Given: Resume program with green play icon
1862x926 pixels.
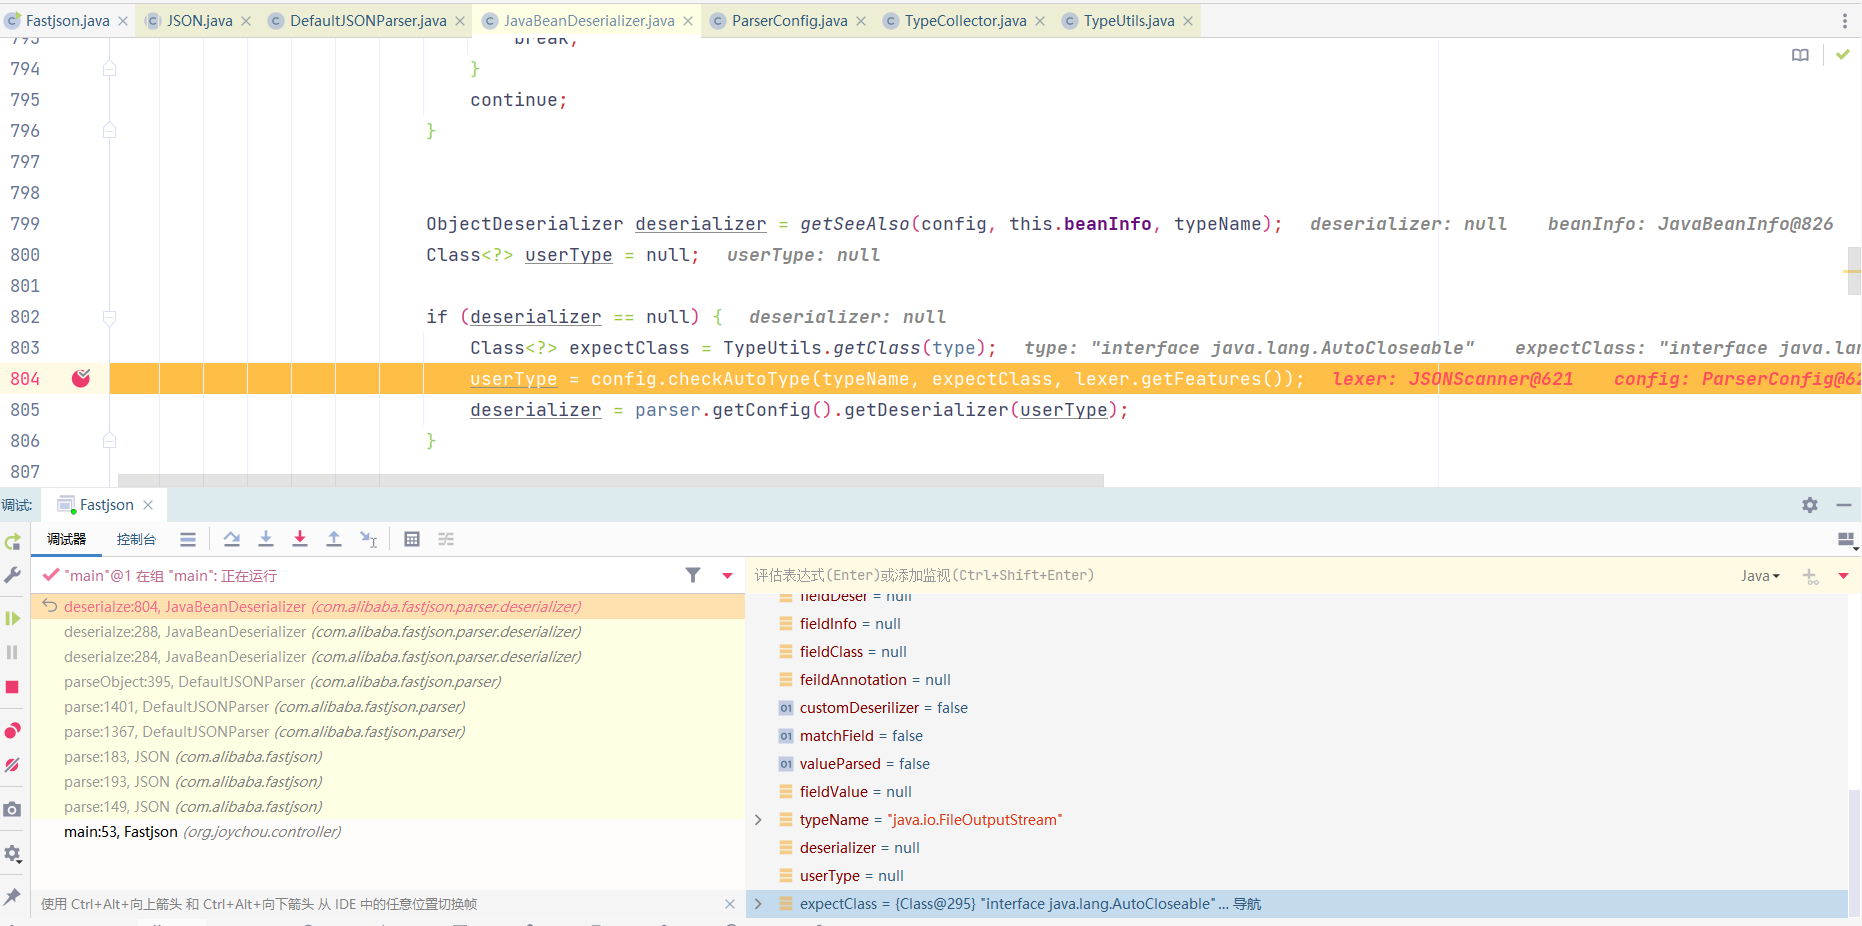Looking at the screenshot, I should coord(12,618).
